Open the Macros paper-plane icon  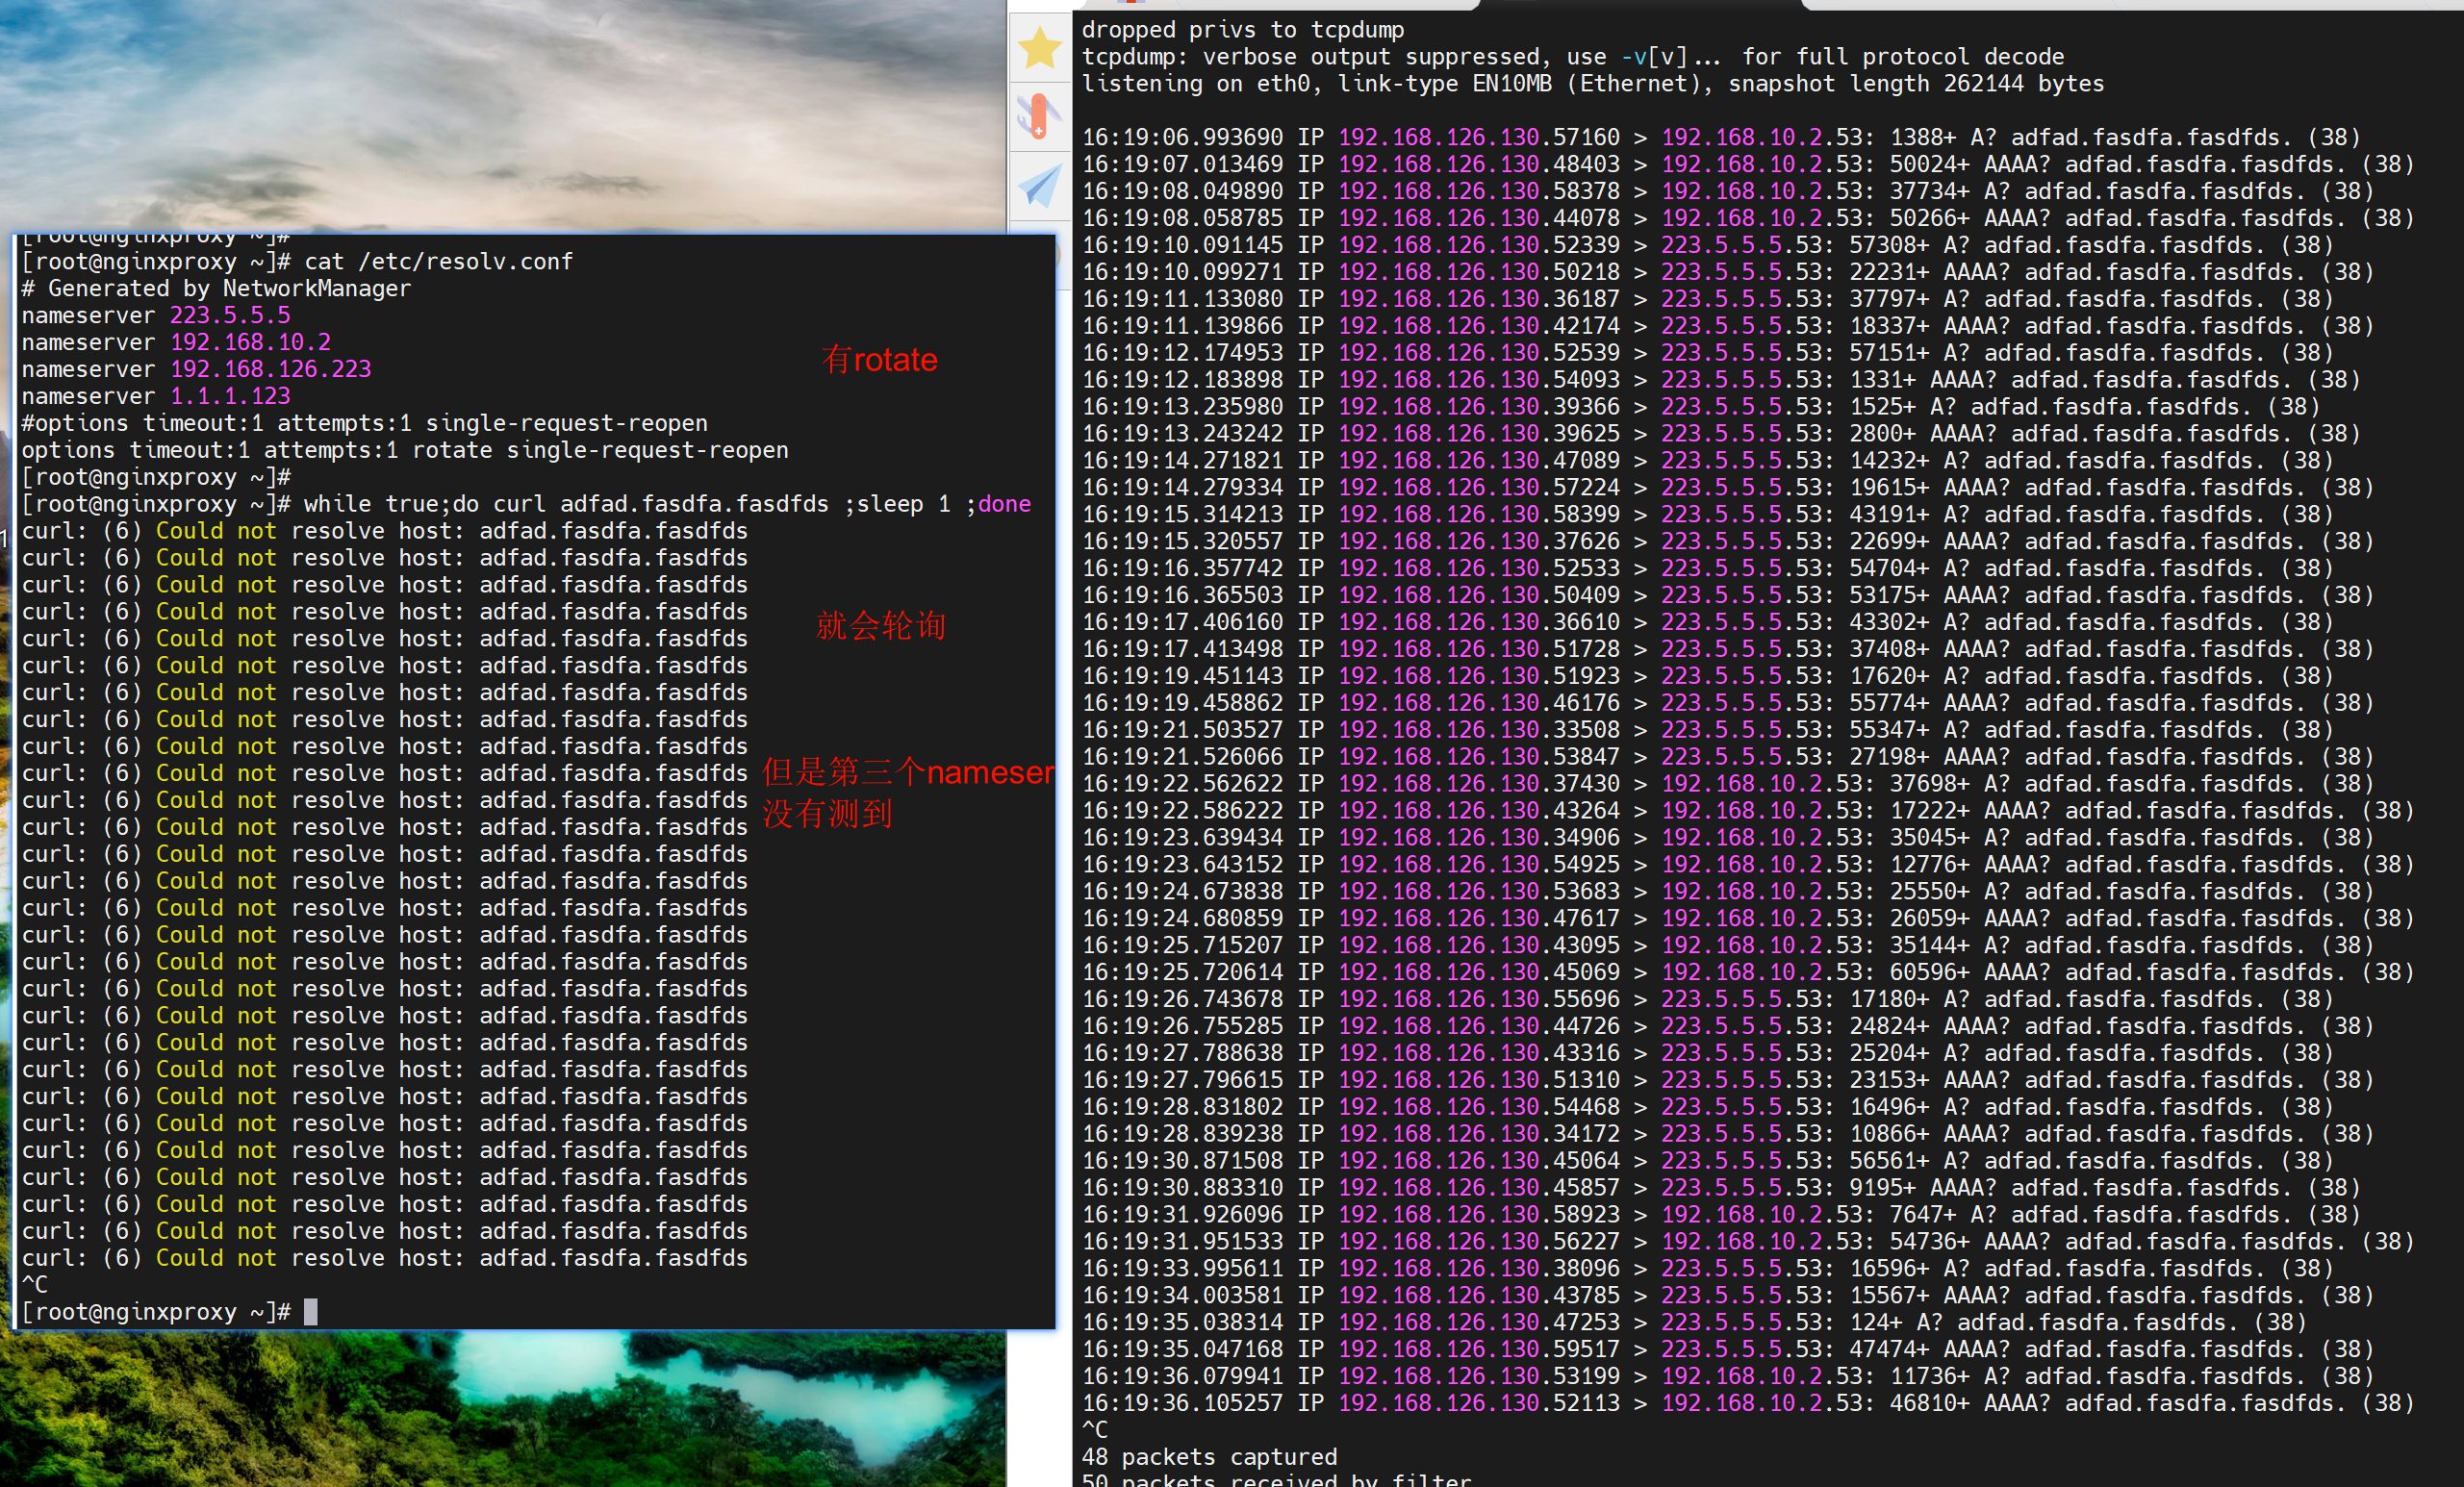point(1039,185)
